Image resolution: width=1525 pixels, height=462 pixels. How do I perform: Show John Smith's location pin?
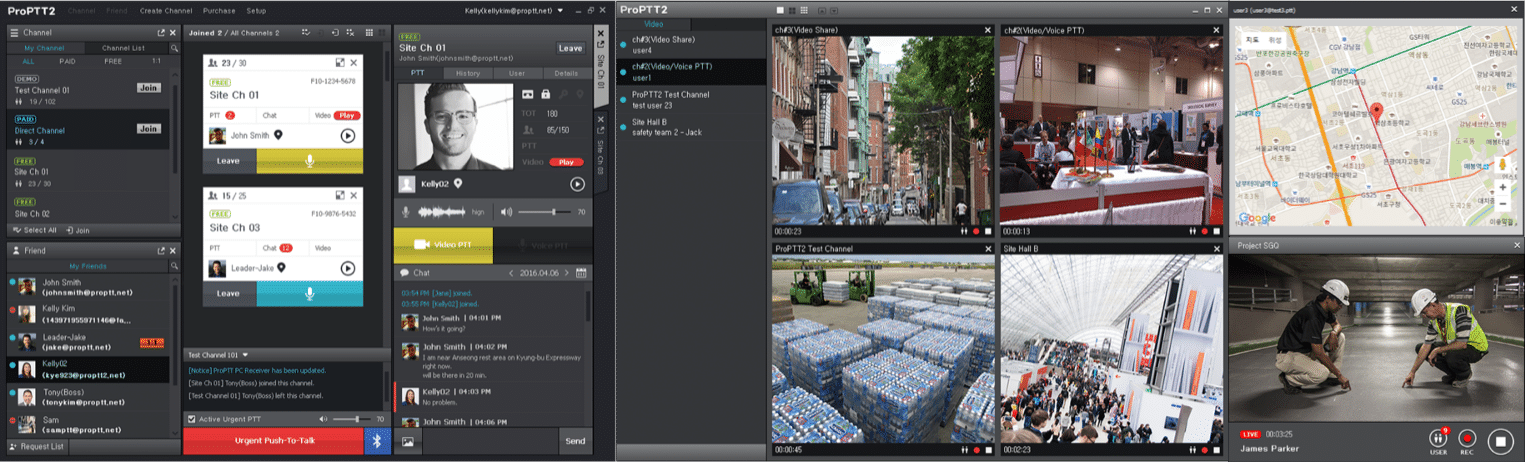[278, 134]
